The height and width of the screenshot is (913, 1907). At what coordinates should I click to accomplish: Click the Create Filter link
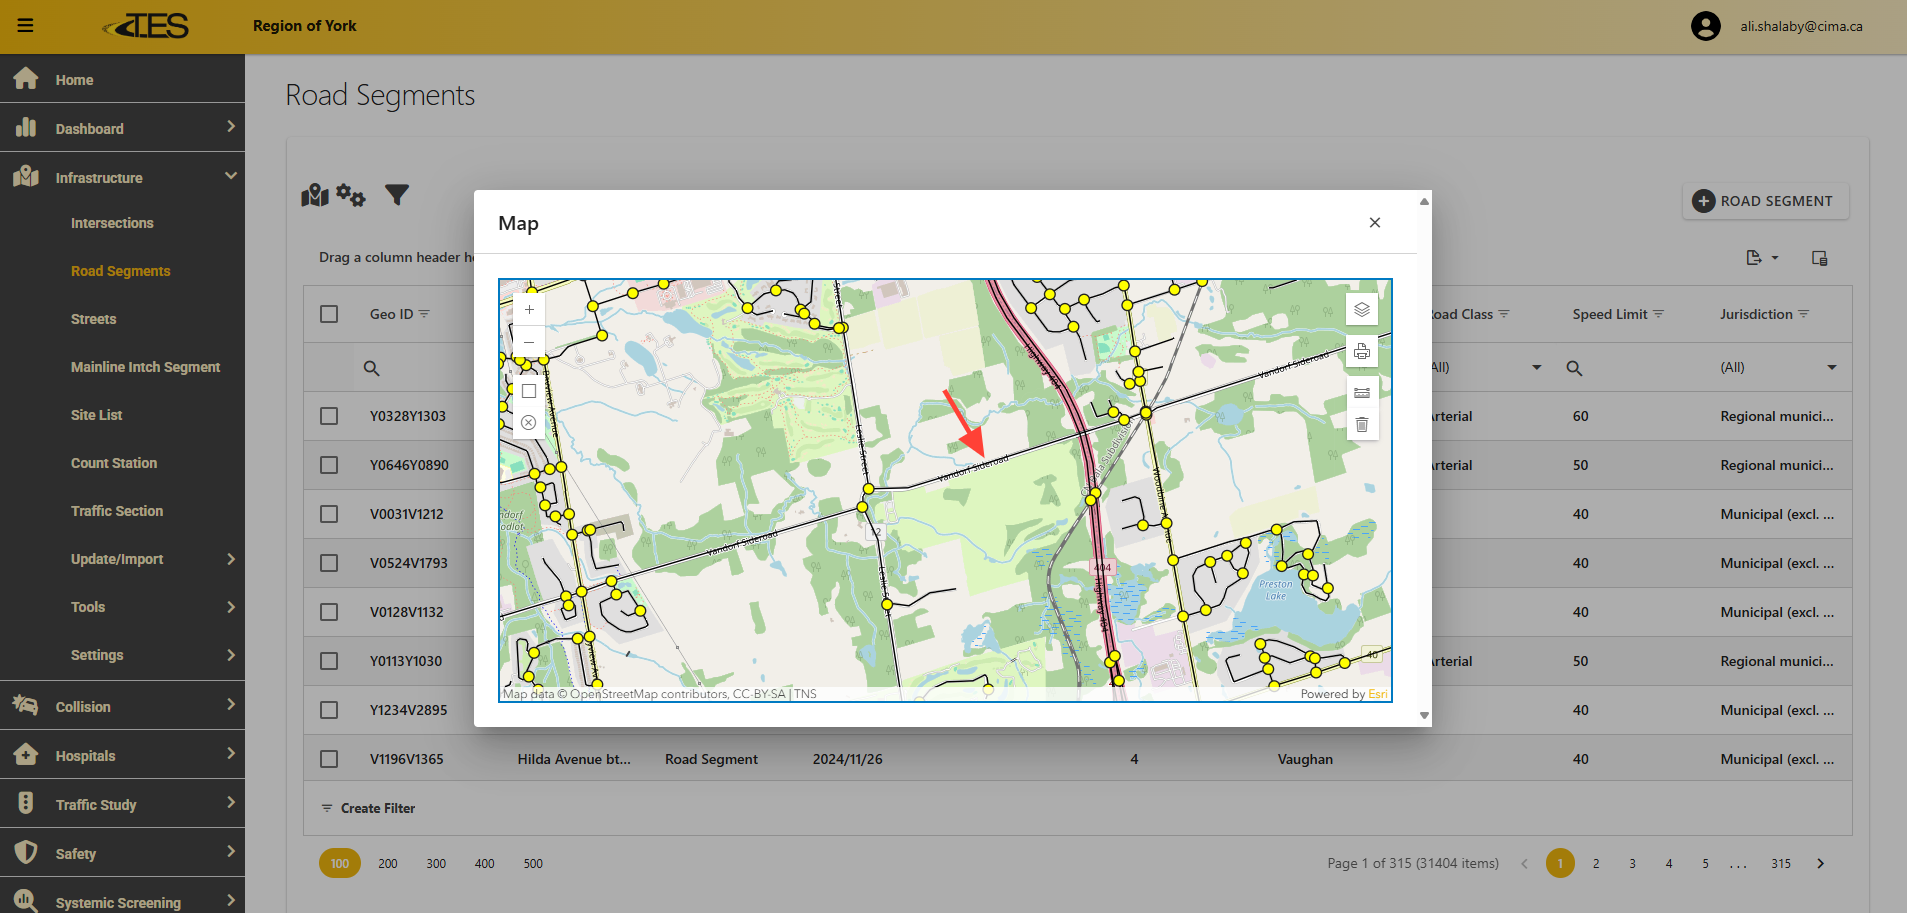tap(377, 808)
